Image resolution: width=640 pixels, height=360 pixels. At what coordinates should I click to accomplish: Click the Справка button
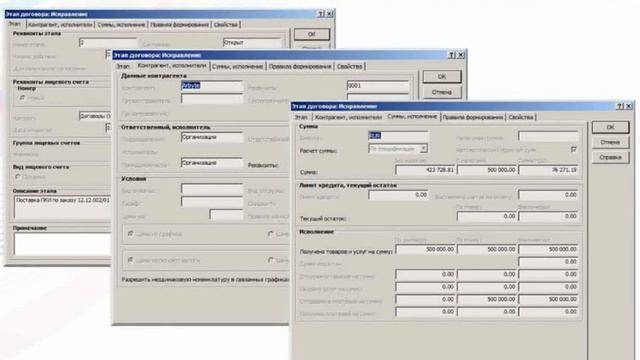[610, 157]
